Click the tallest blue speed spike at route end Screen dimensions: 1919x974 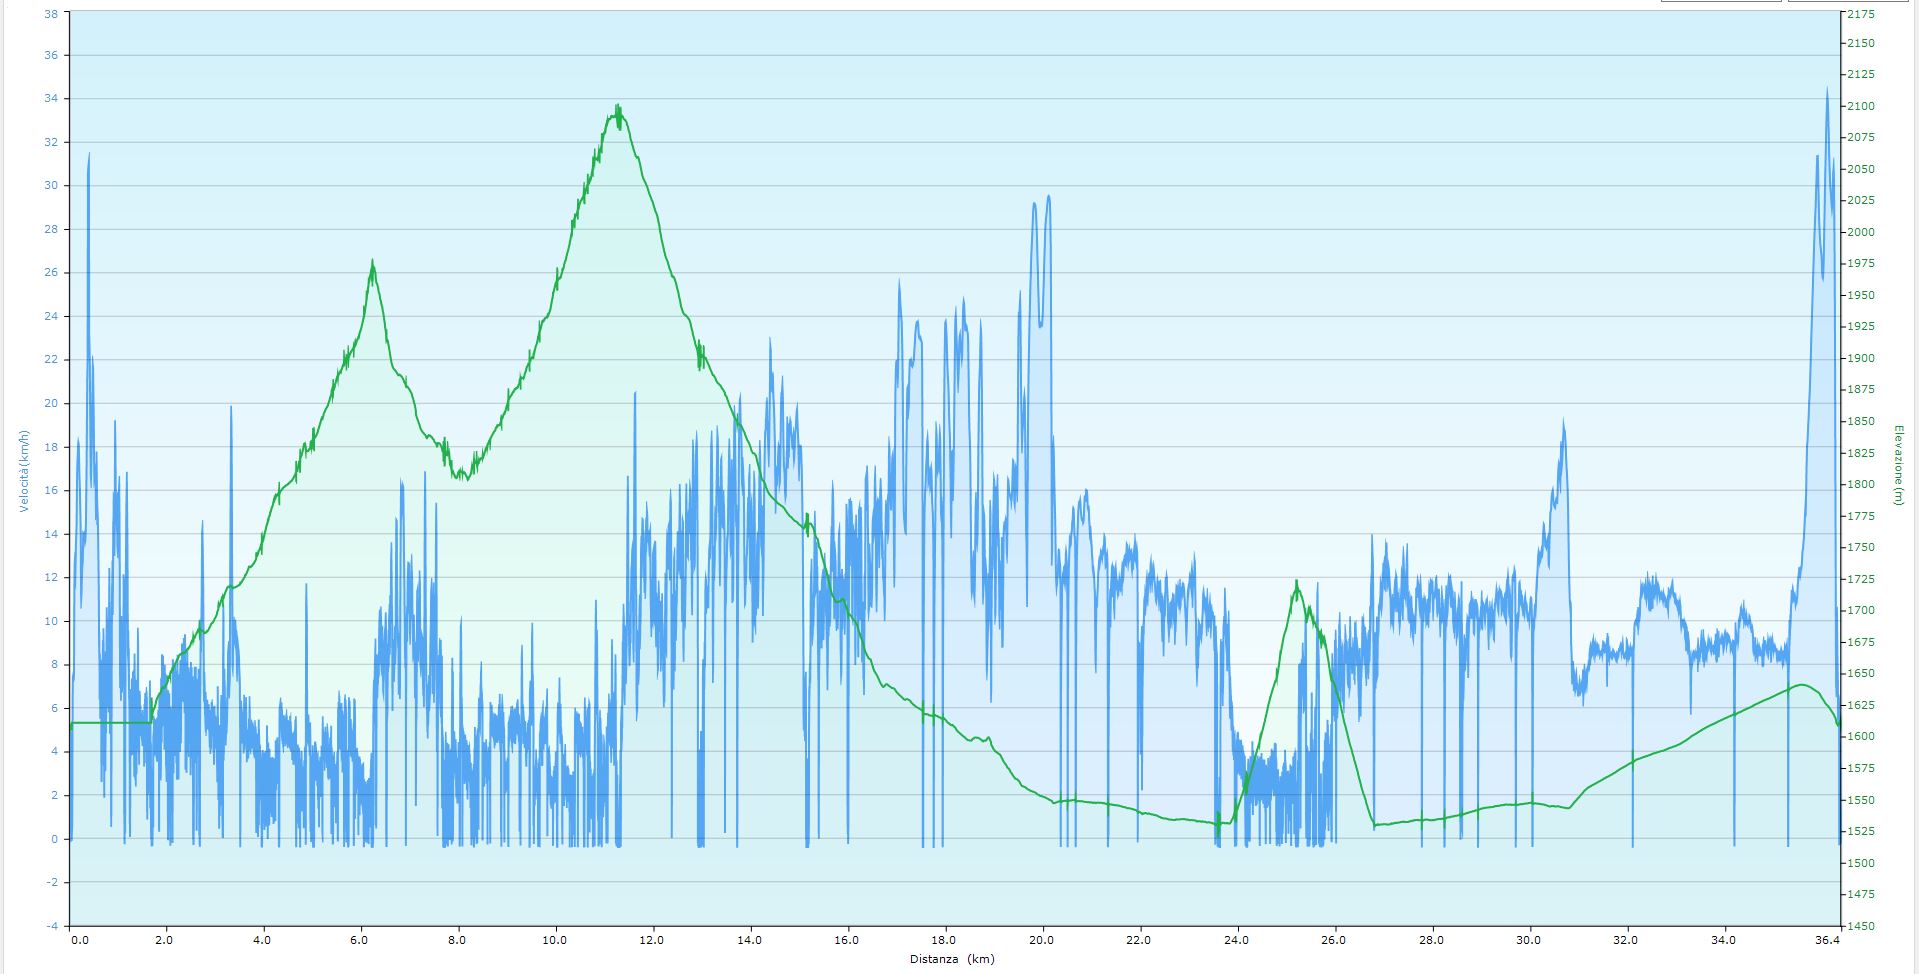tap(1826, 92)
